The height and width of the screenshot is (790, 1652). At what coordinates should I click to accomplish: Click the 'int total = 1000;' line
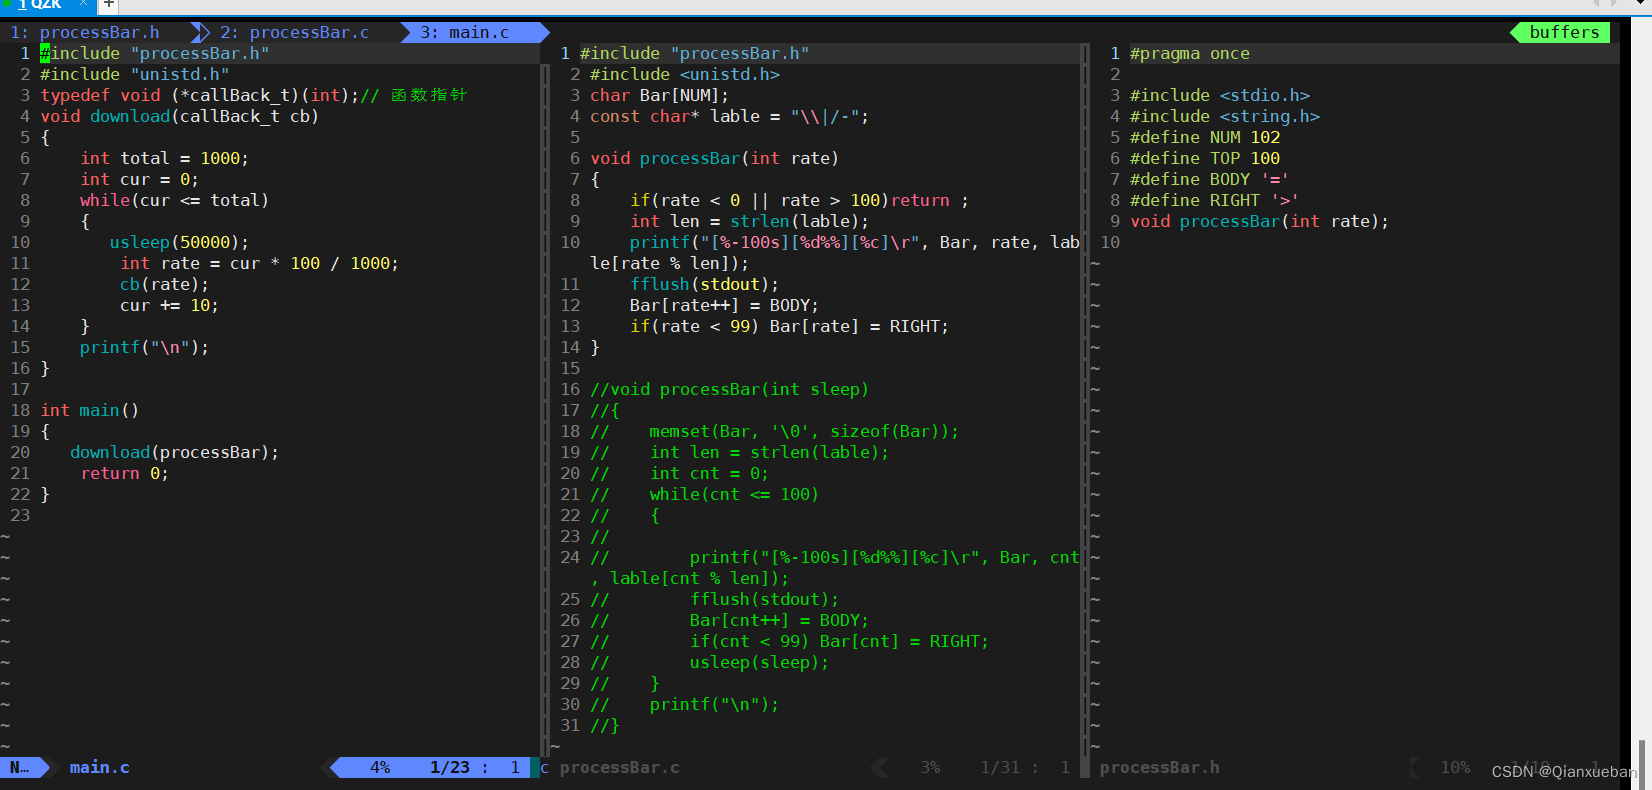tap(165, 158)
